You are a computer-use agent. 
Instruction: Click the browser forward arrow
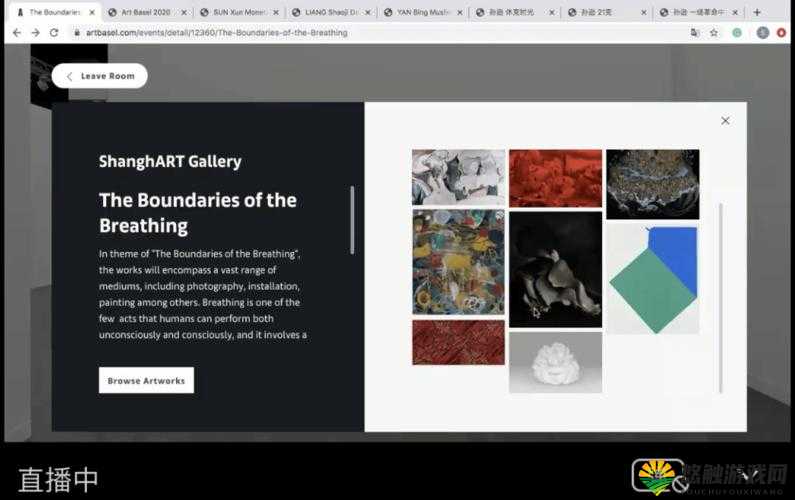click(35, 33)
